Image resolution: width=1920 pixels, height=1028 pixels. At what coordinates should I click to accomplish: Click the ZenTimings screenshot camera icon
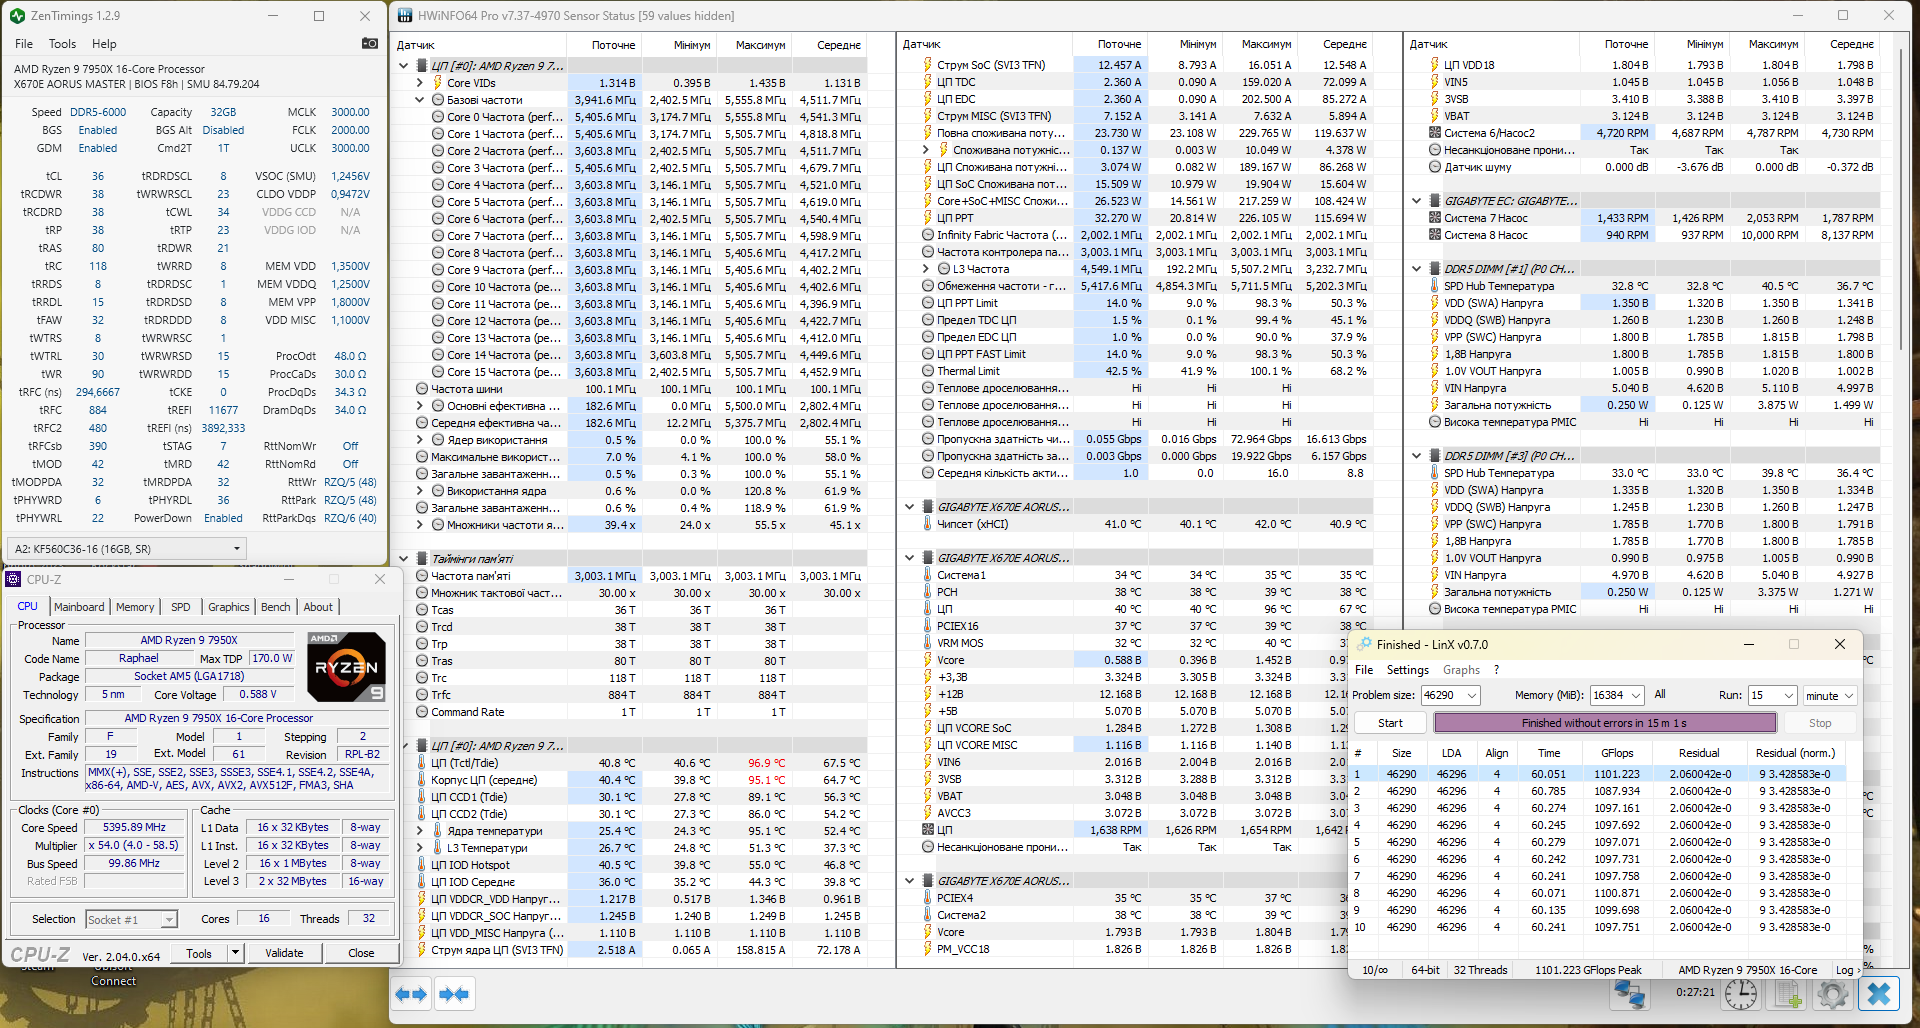tap(370, 43)
